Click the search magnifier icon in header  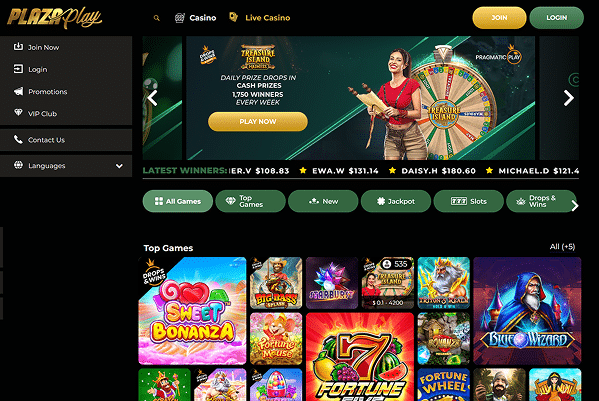(157, 18)
